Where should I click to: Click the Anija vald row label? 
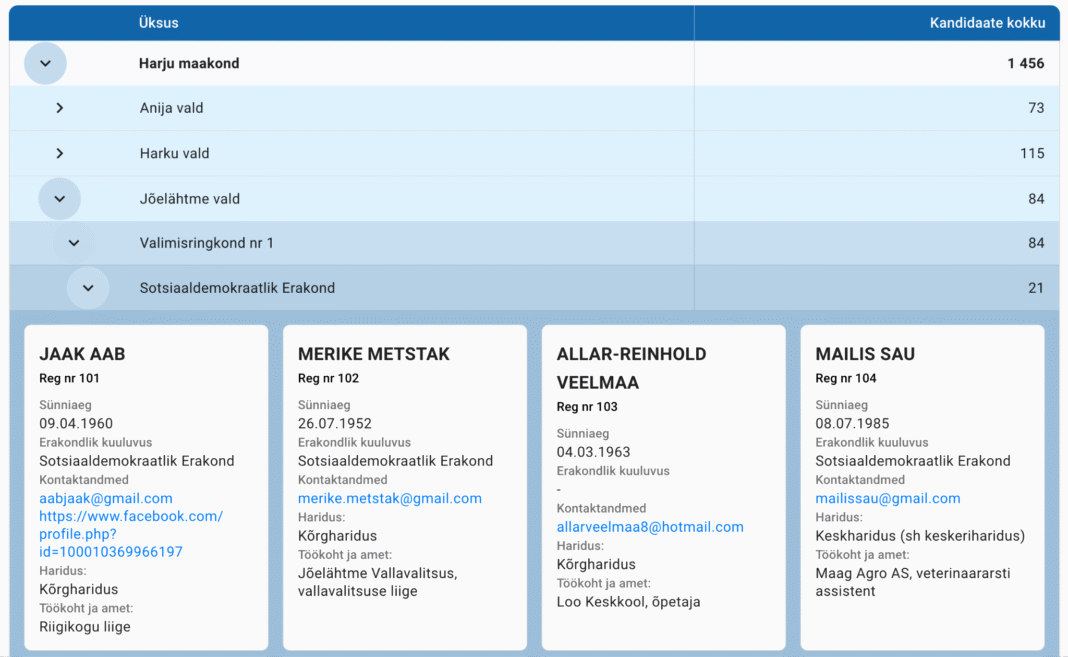tap(171, 108)
